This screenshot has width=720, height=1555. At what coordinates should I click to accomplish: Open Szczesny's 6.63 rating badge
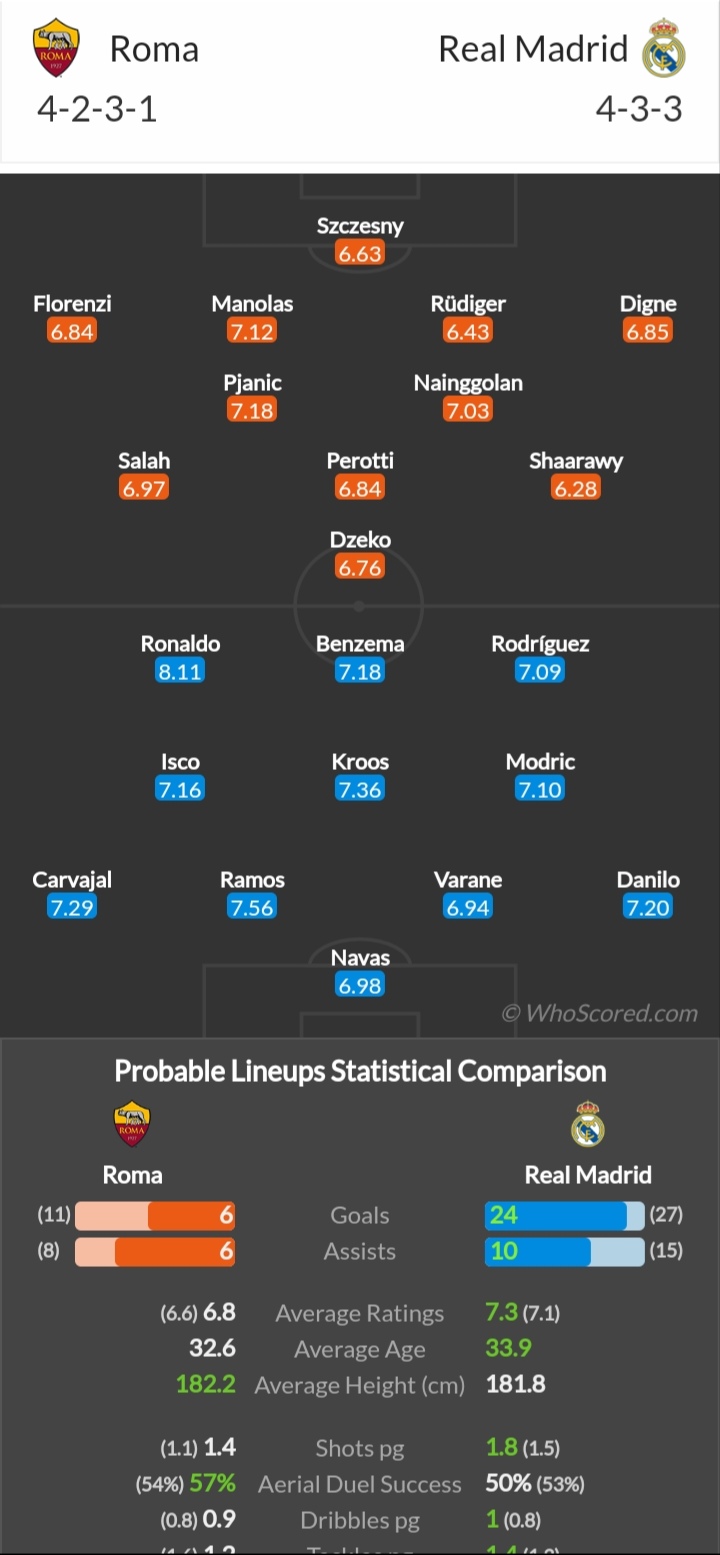360,253
